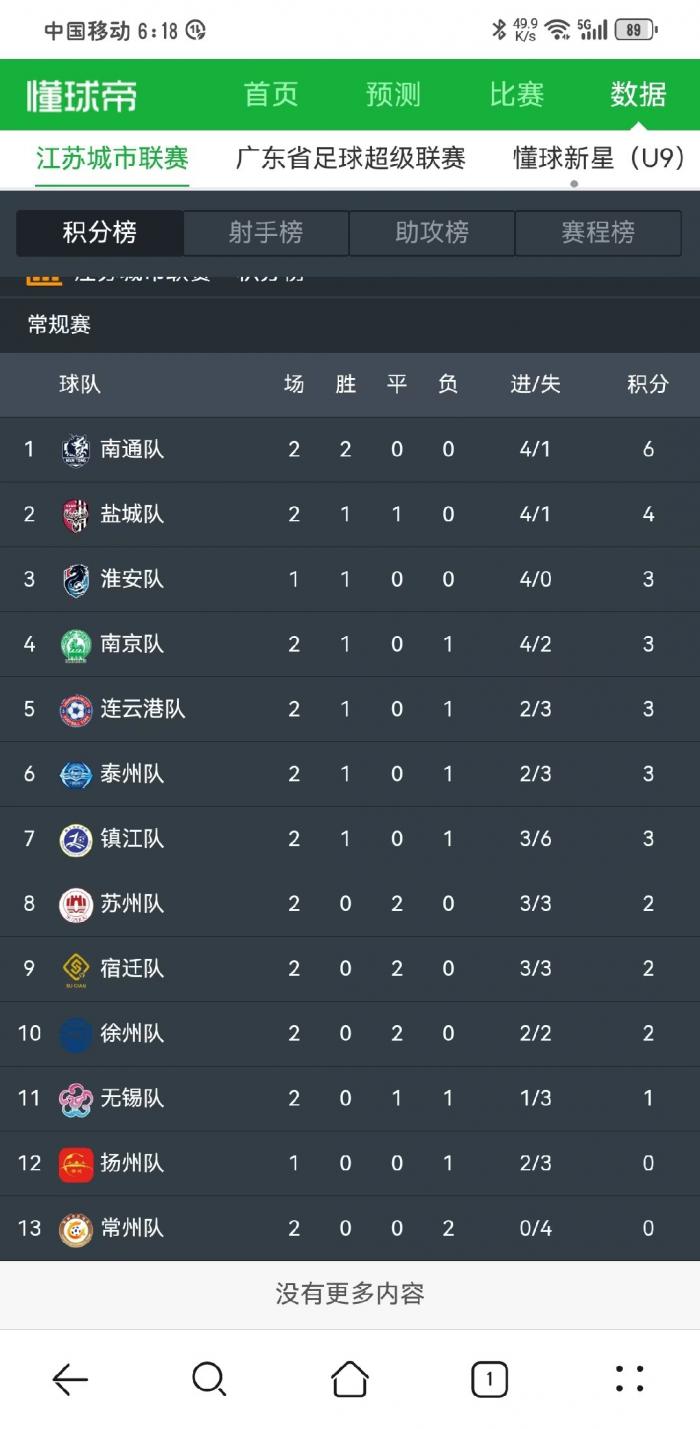Tap the 盐城队 team crest icon
Viewport: 700px width, 1429px height.
click(x=76, y=515)
